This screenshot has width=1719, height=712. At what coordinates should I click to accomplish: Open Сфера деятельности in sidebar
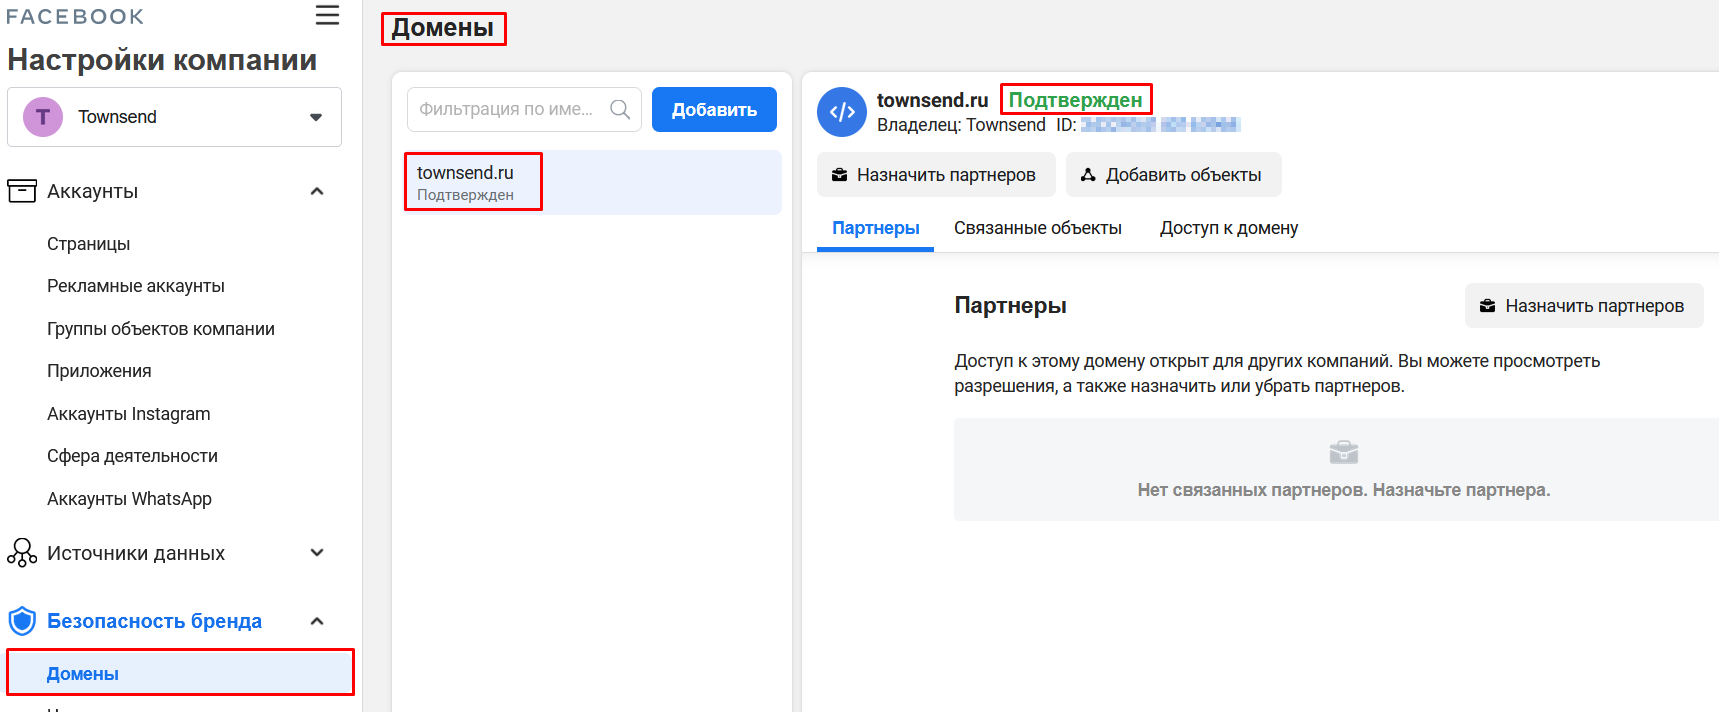point(132,456)
